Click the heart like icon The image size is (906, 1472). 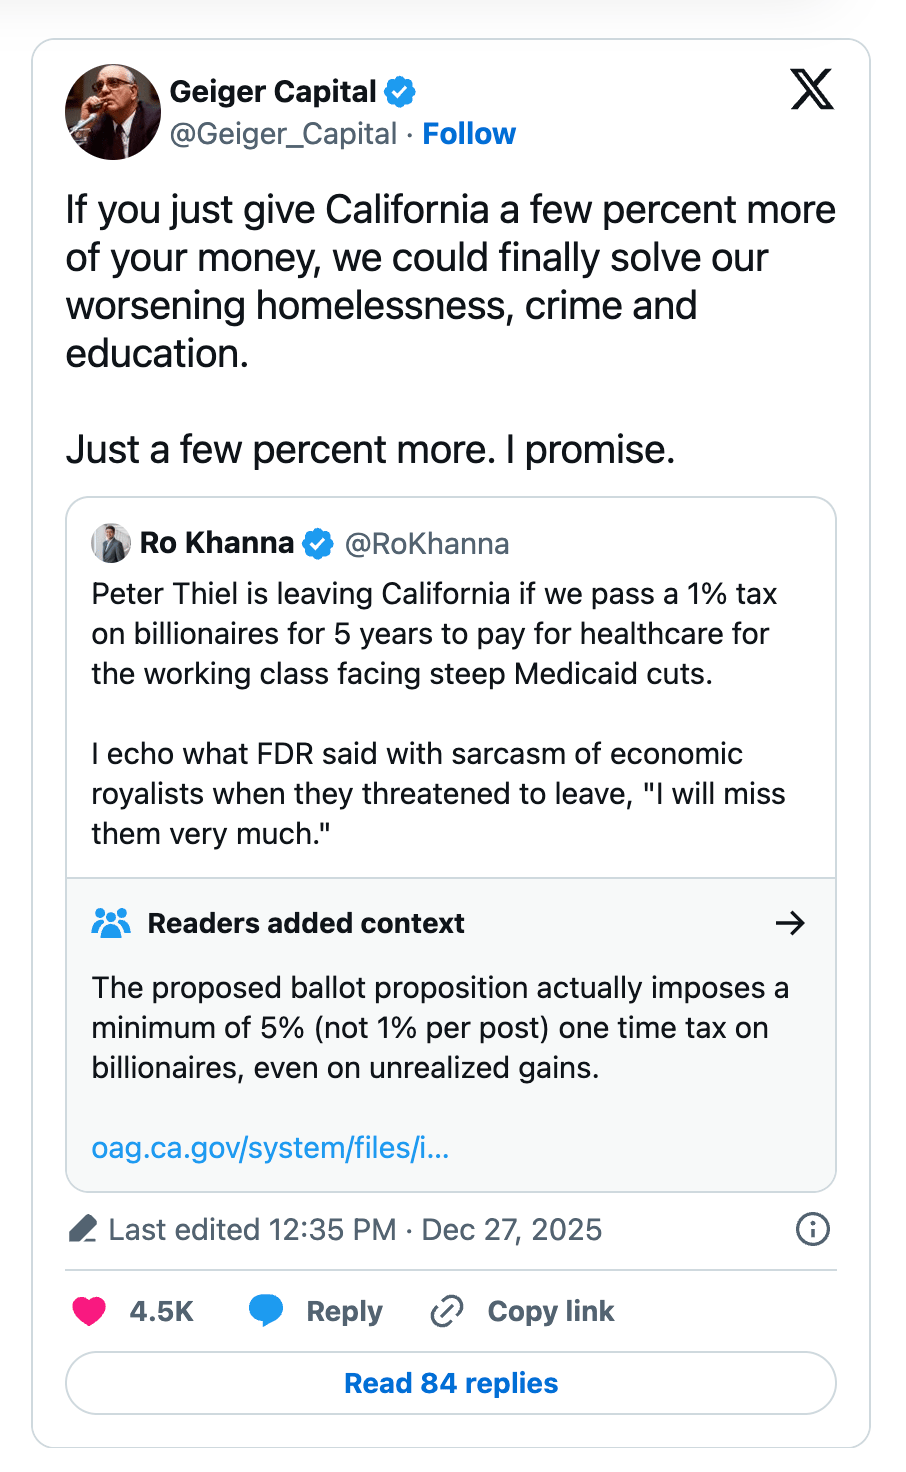[90, 1310]
